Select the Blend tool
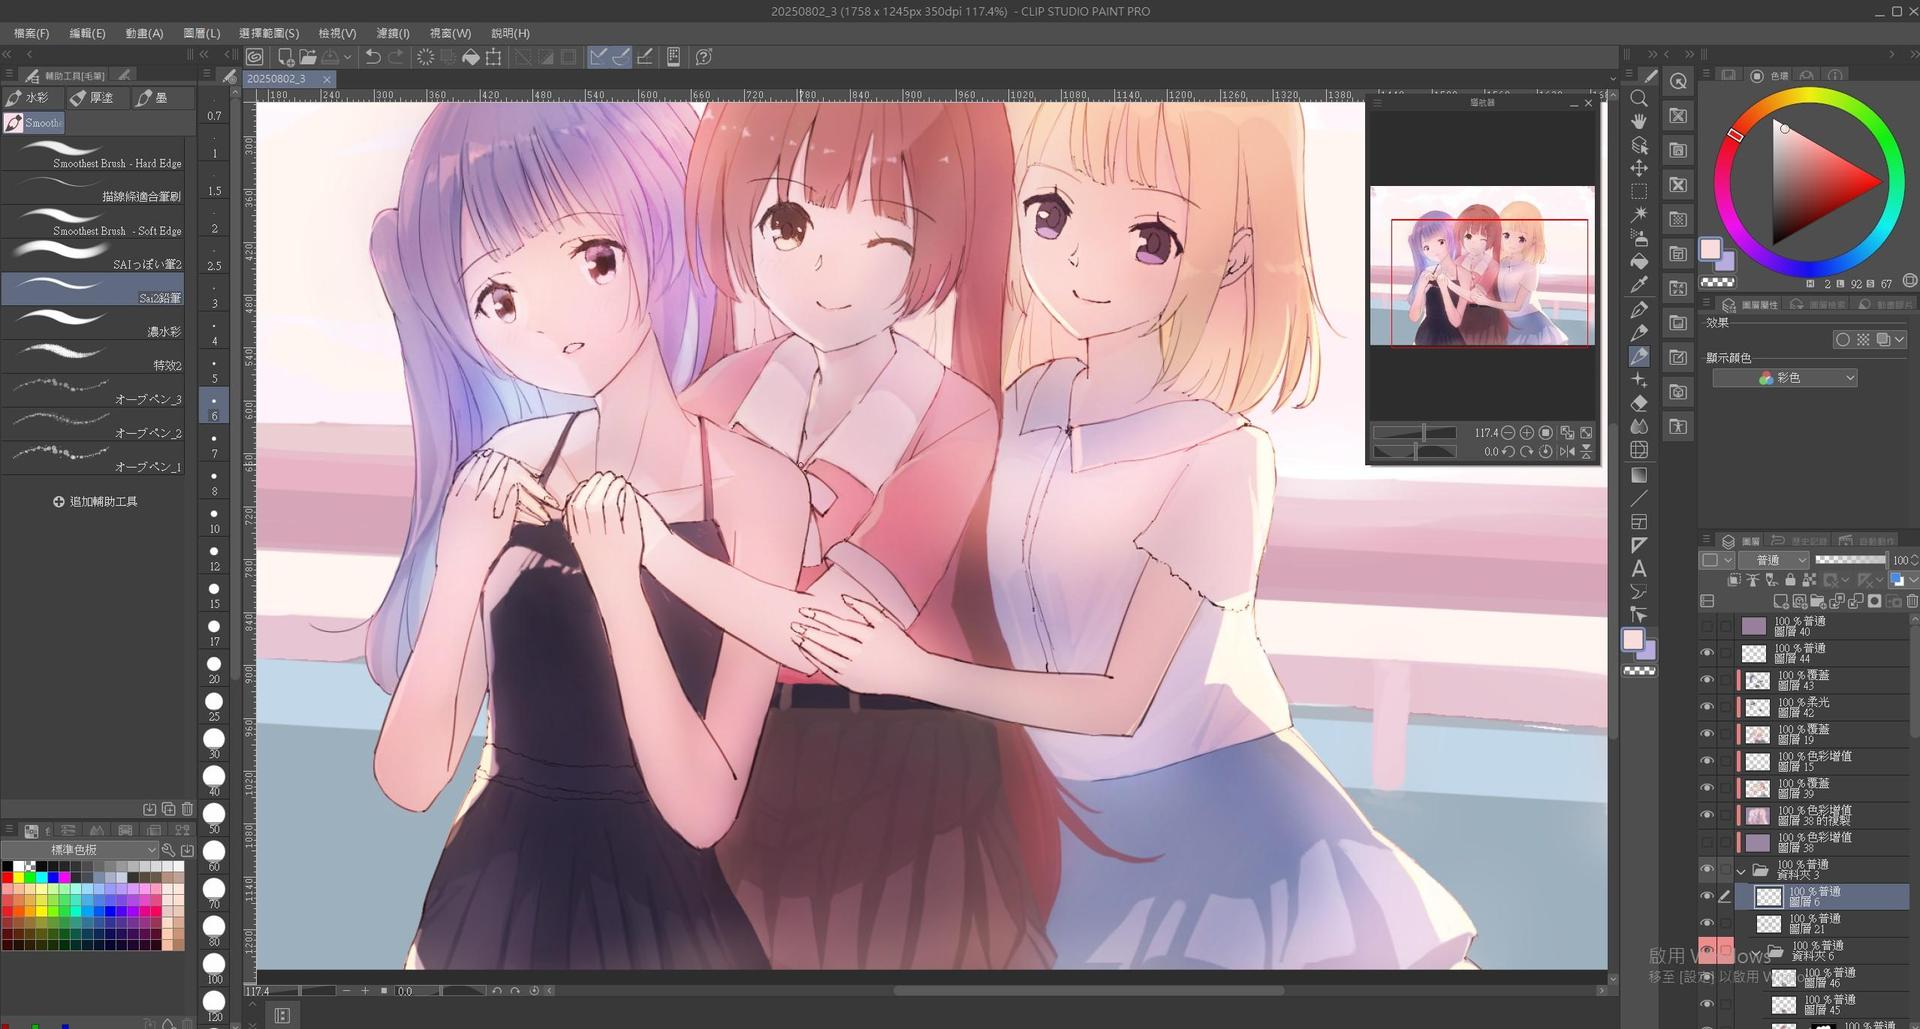This screenshot has height=1029, width=1920. pyautogui.click(x=1639, y=427)
